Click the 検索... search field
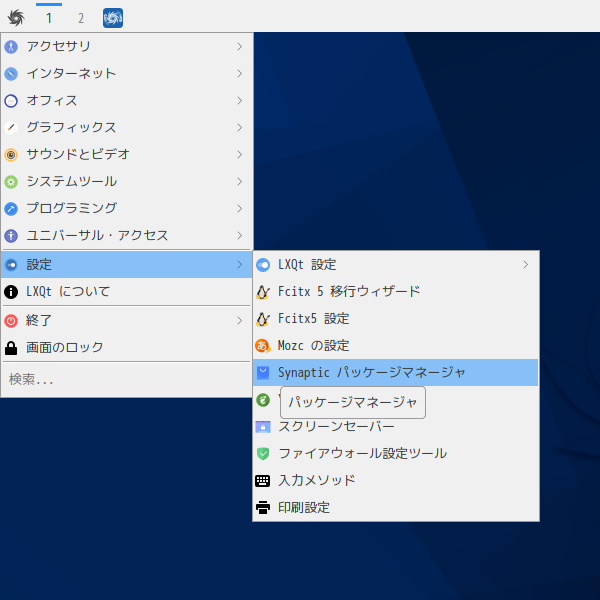The width and height of the screenshot is (600, 600). tap(126, 380)
